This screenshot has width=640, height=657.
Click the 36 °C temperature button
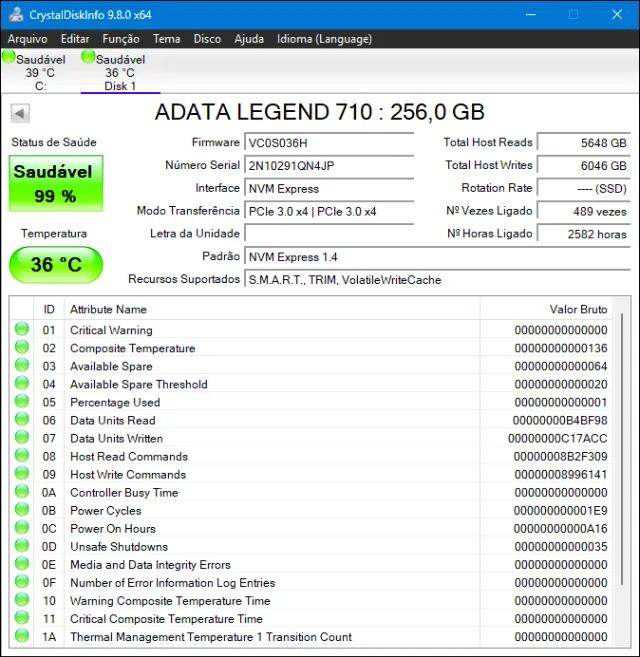pos(56,265)
